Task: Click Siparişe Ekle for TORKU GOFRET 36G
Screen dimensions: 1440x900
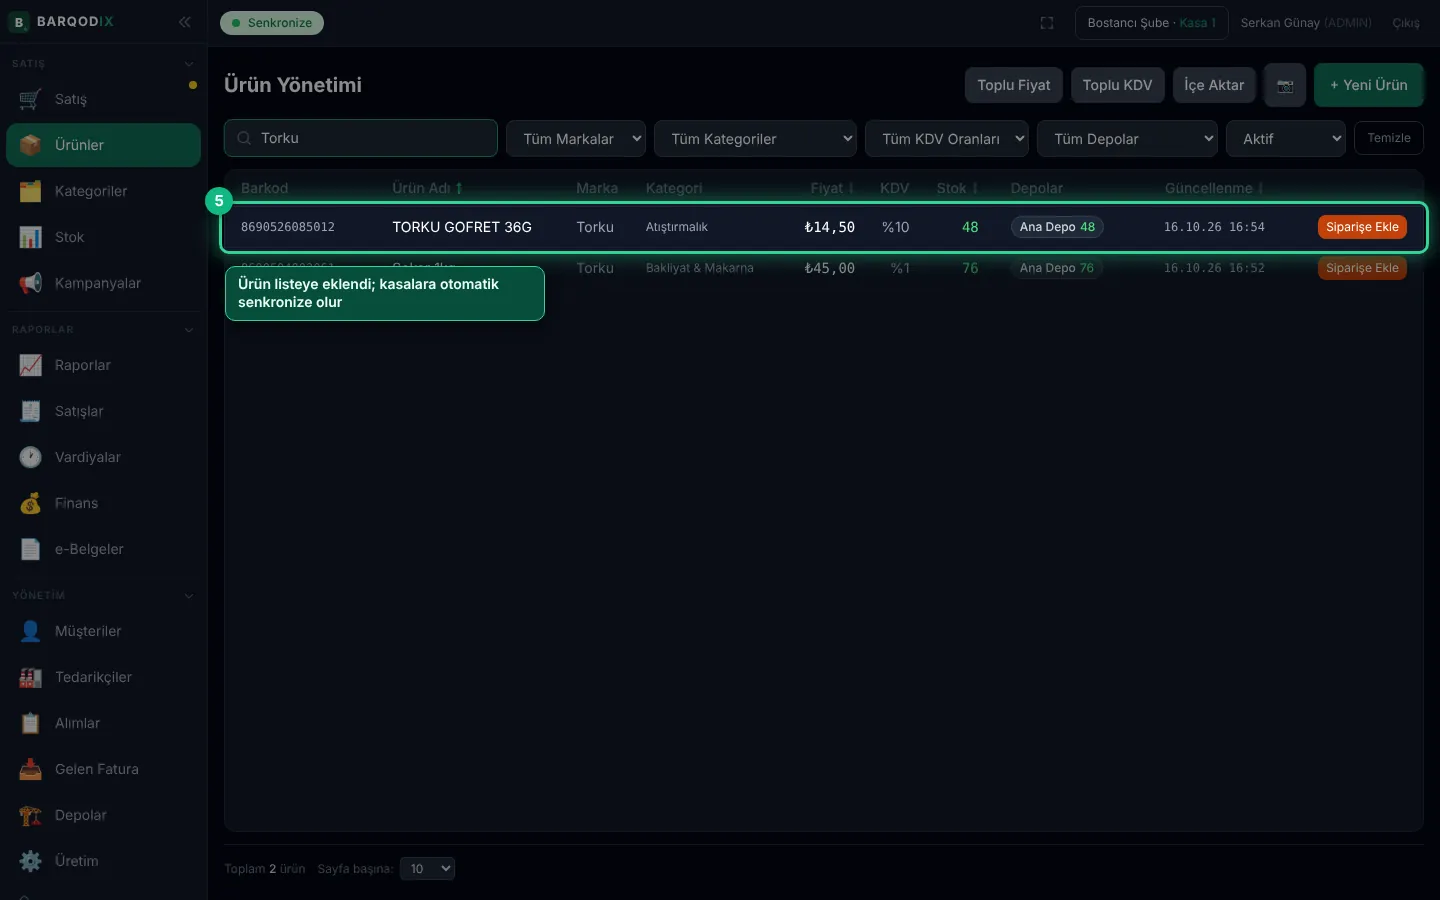Action: click(x=1362, y=227)
